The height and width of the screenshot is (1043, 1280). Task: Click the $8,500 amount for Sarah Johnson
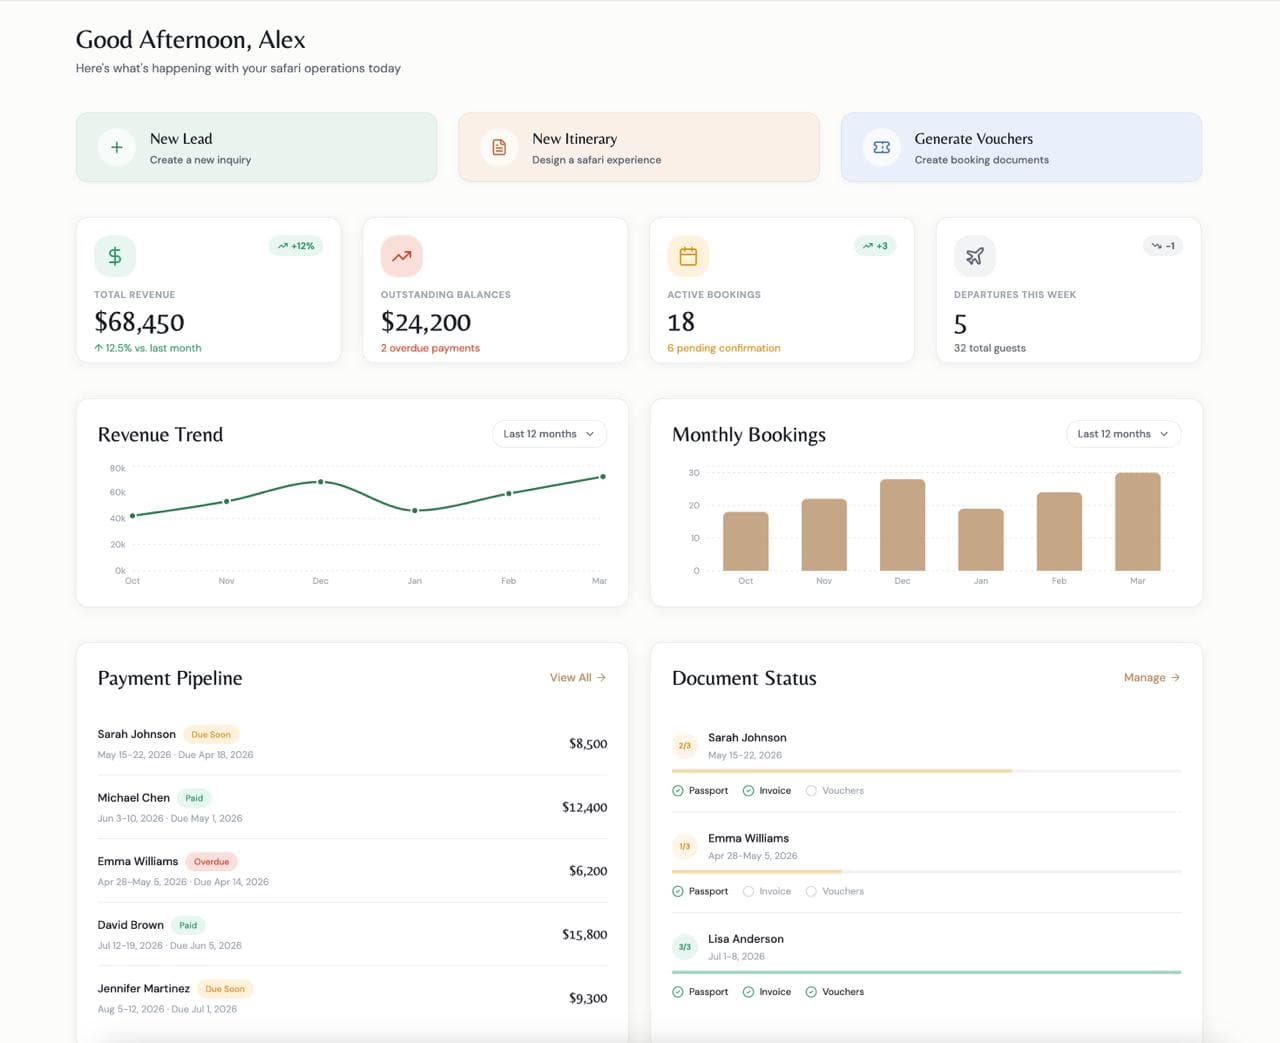(588, 743)
